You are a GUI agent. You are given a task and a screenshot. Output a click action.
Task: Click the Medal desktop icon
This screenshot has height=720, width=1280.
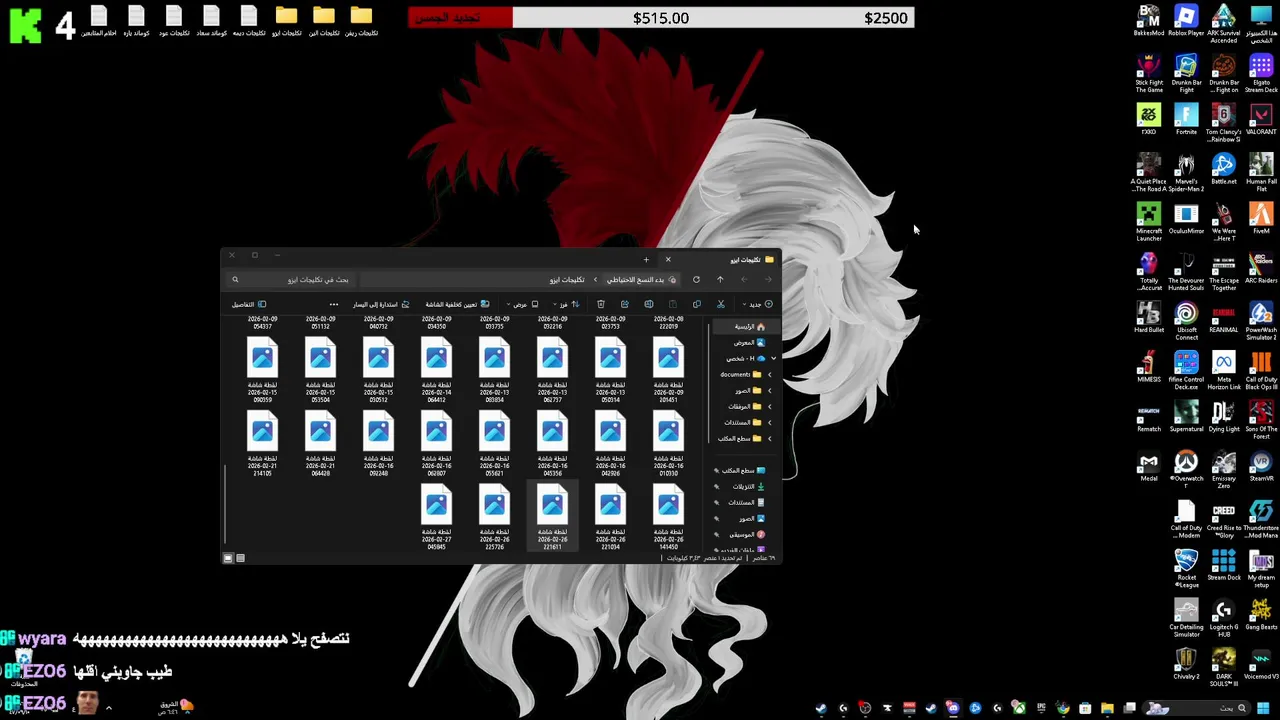[1149, 467]
